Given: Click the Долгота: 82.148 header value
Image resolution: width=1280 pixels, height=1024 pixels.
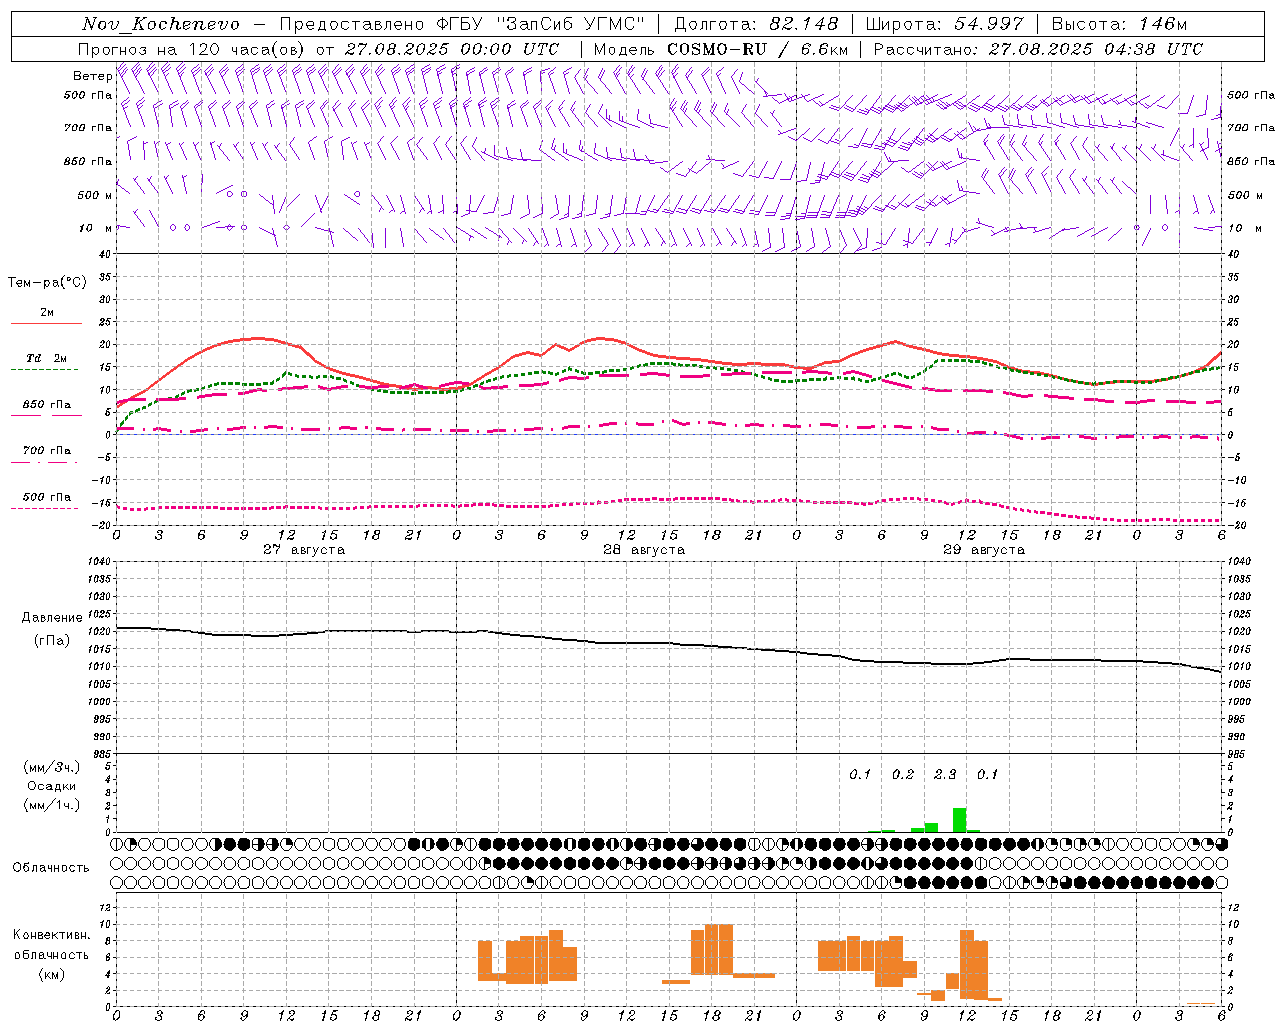Looking at the screenshot, I should (756, 24).
